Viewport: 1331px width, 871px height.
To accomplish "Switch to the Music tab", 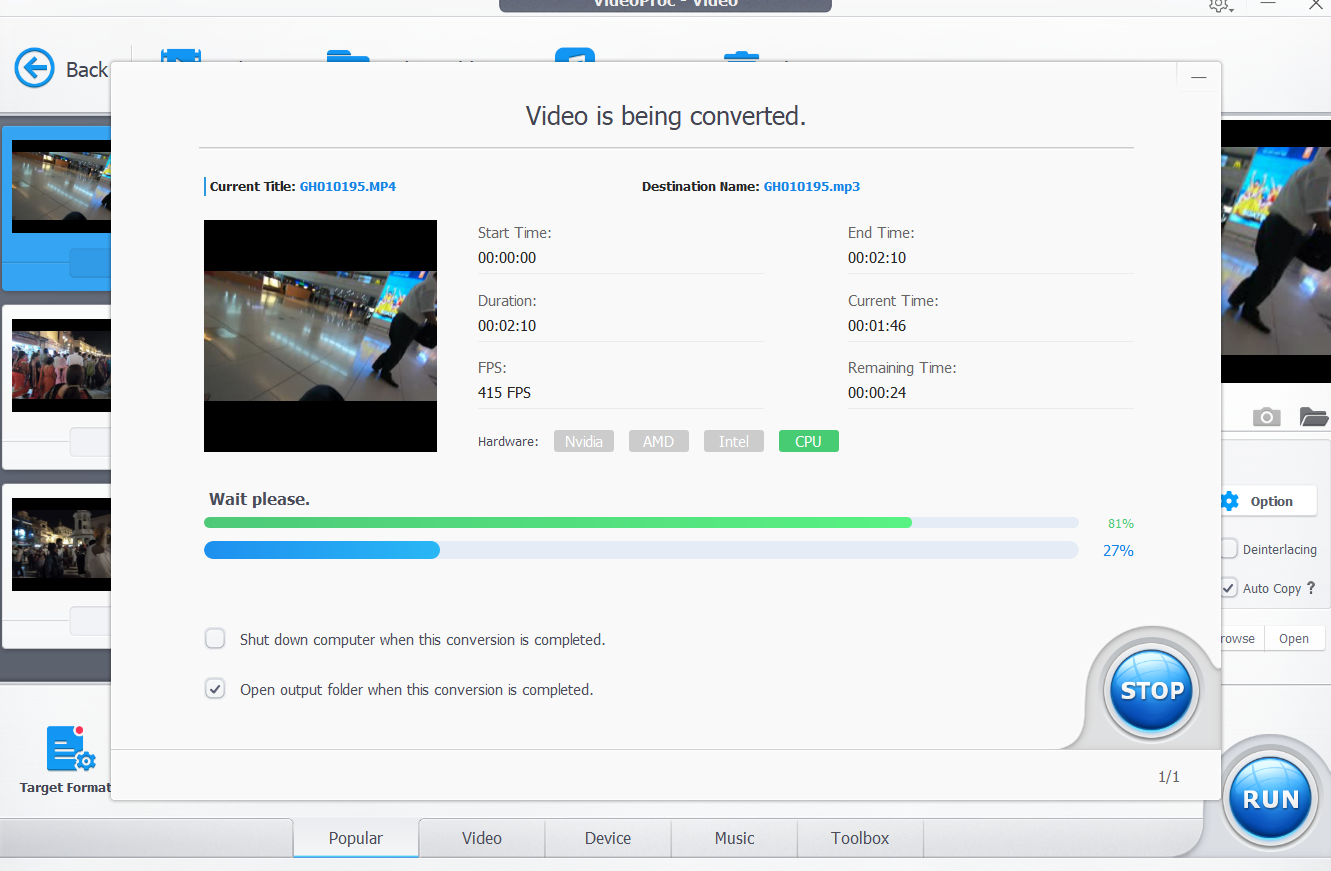I will [x=735, y=838].
